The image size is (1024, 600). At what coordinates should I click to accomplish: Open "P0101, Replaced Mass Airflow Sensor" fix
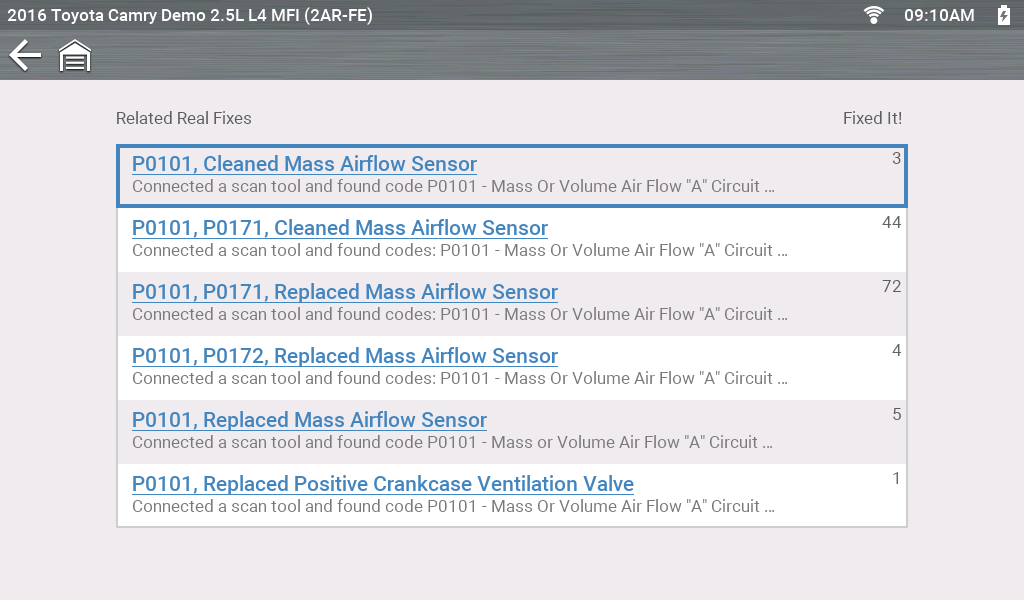[x=309, y=420]
